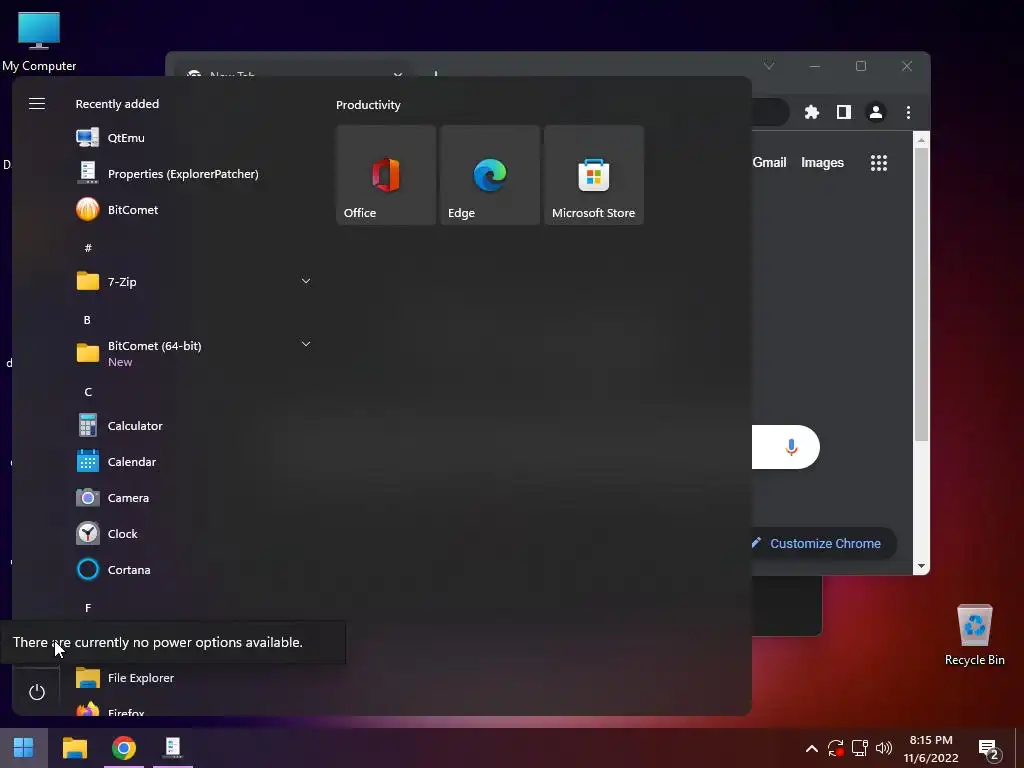Open the Calendar app
Screen dimensions: 1024x768
193,462
